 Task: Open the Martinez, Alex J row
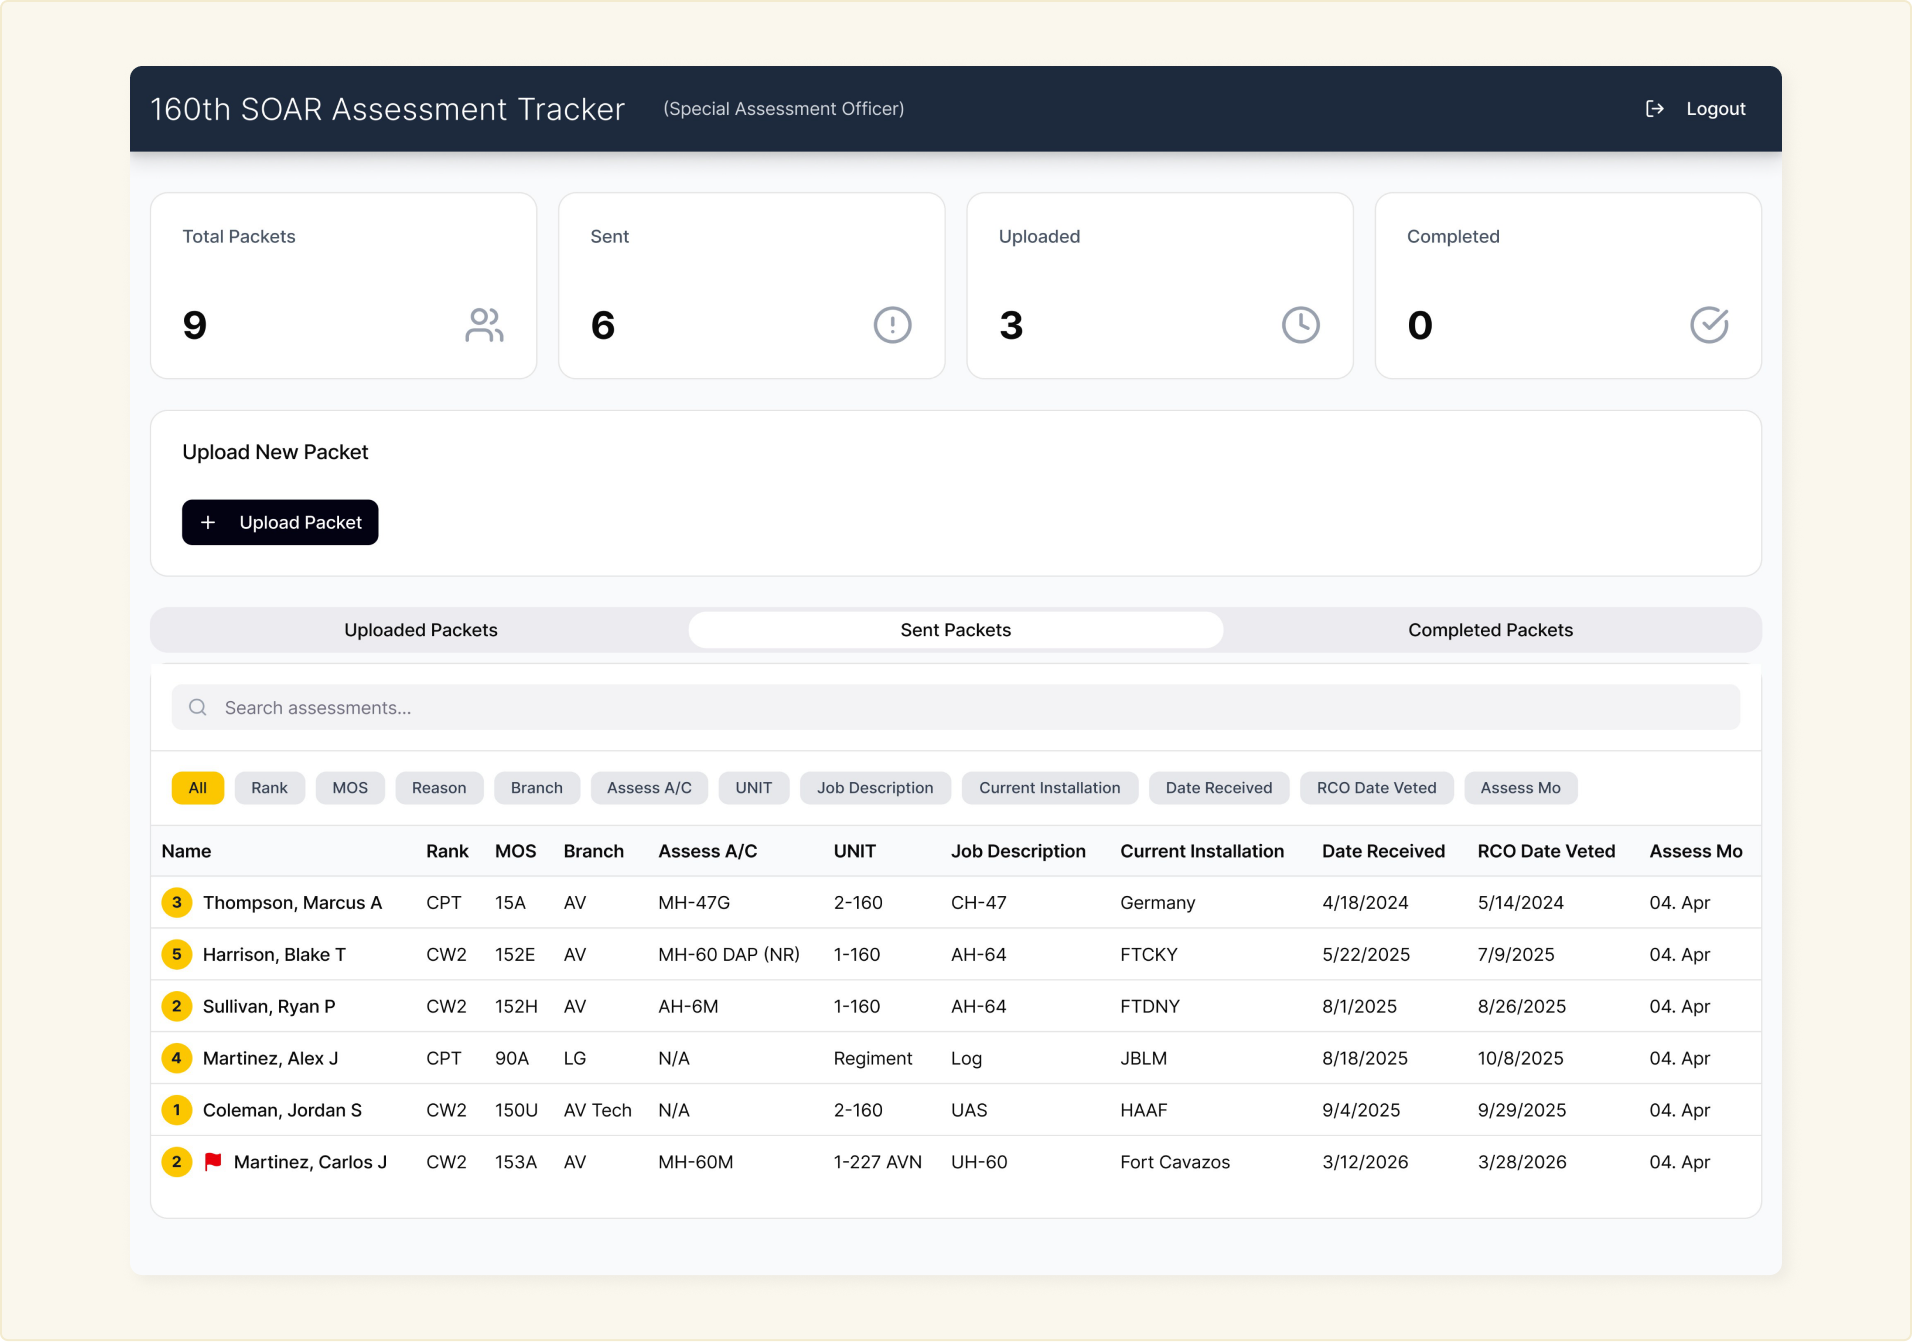[x=956, y=1058]
